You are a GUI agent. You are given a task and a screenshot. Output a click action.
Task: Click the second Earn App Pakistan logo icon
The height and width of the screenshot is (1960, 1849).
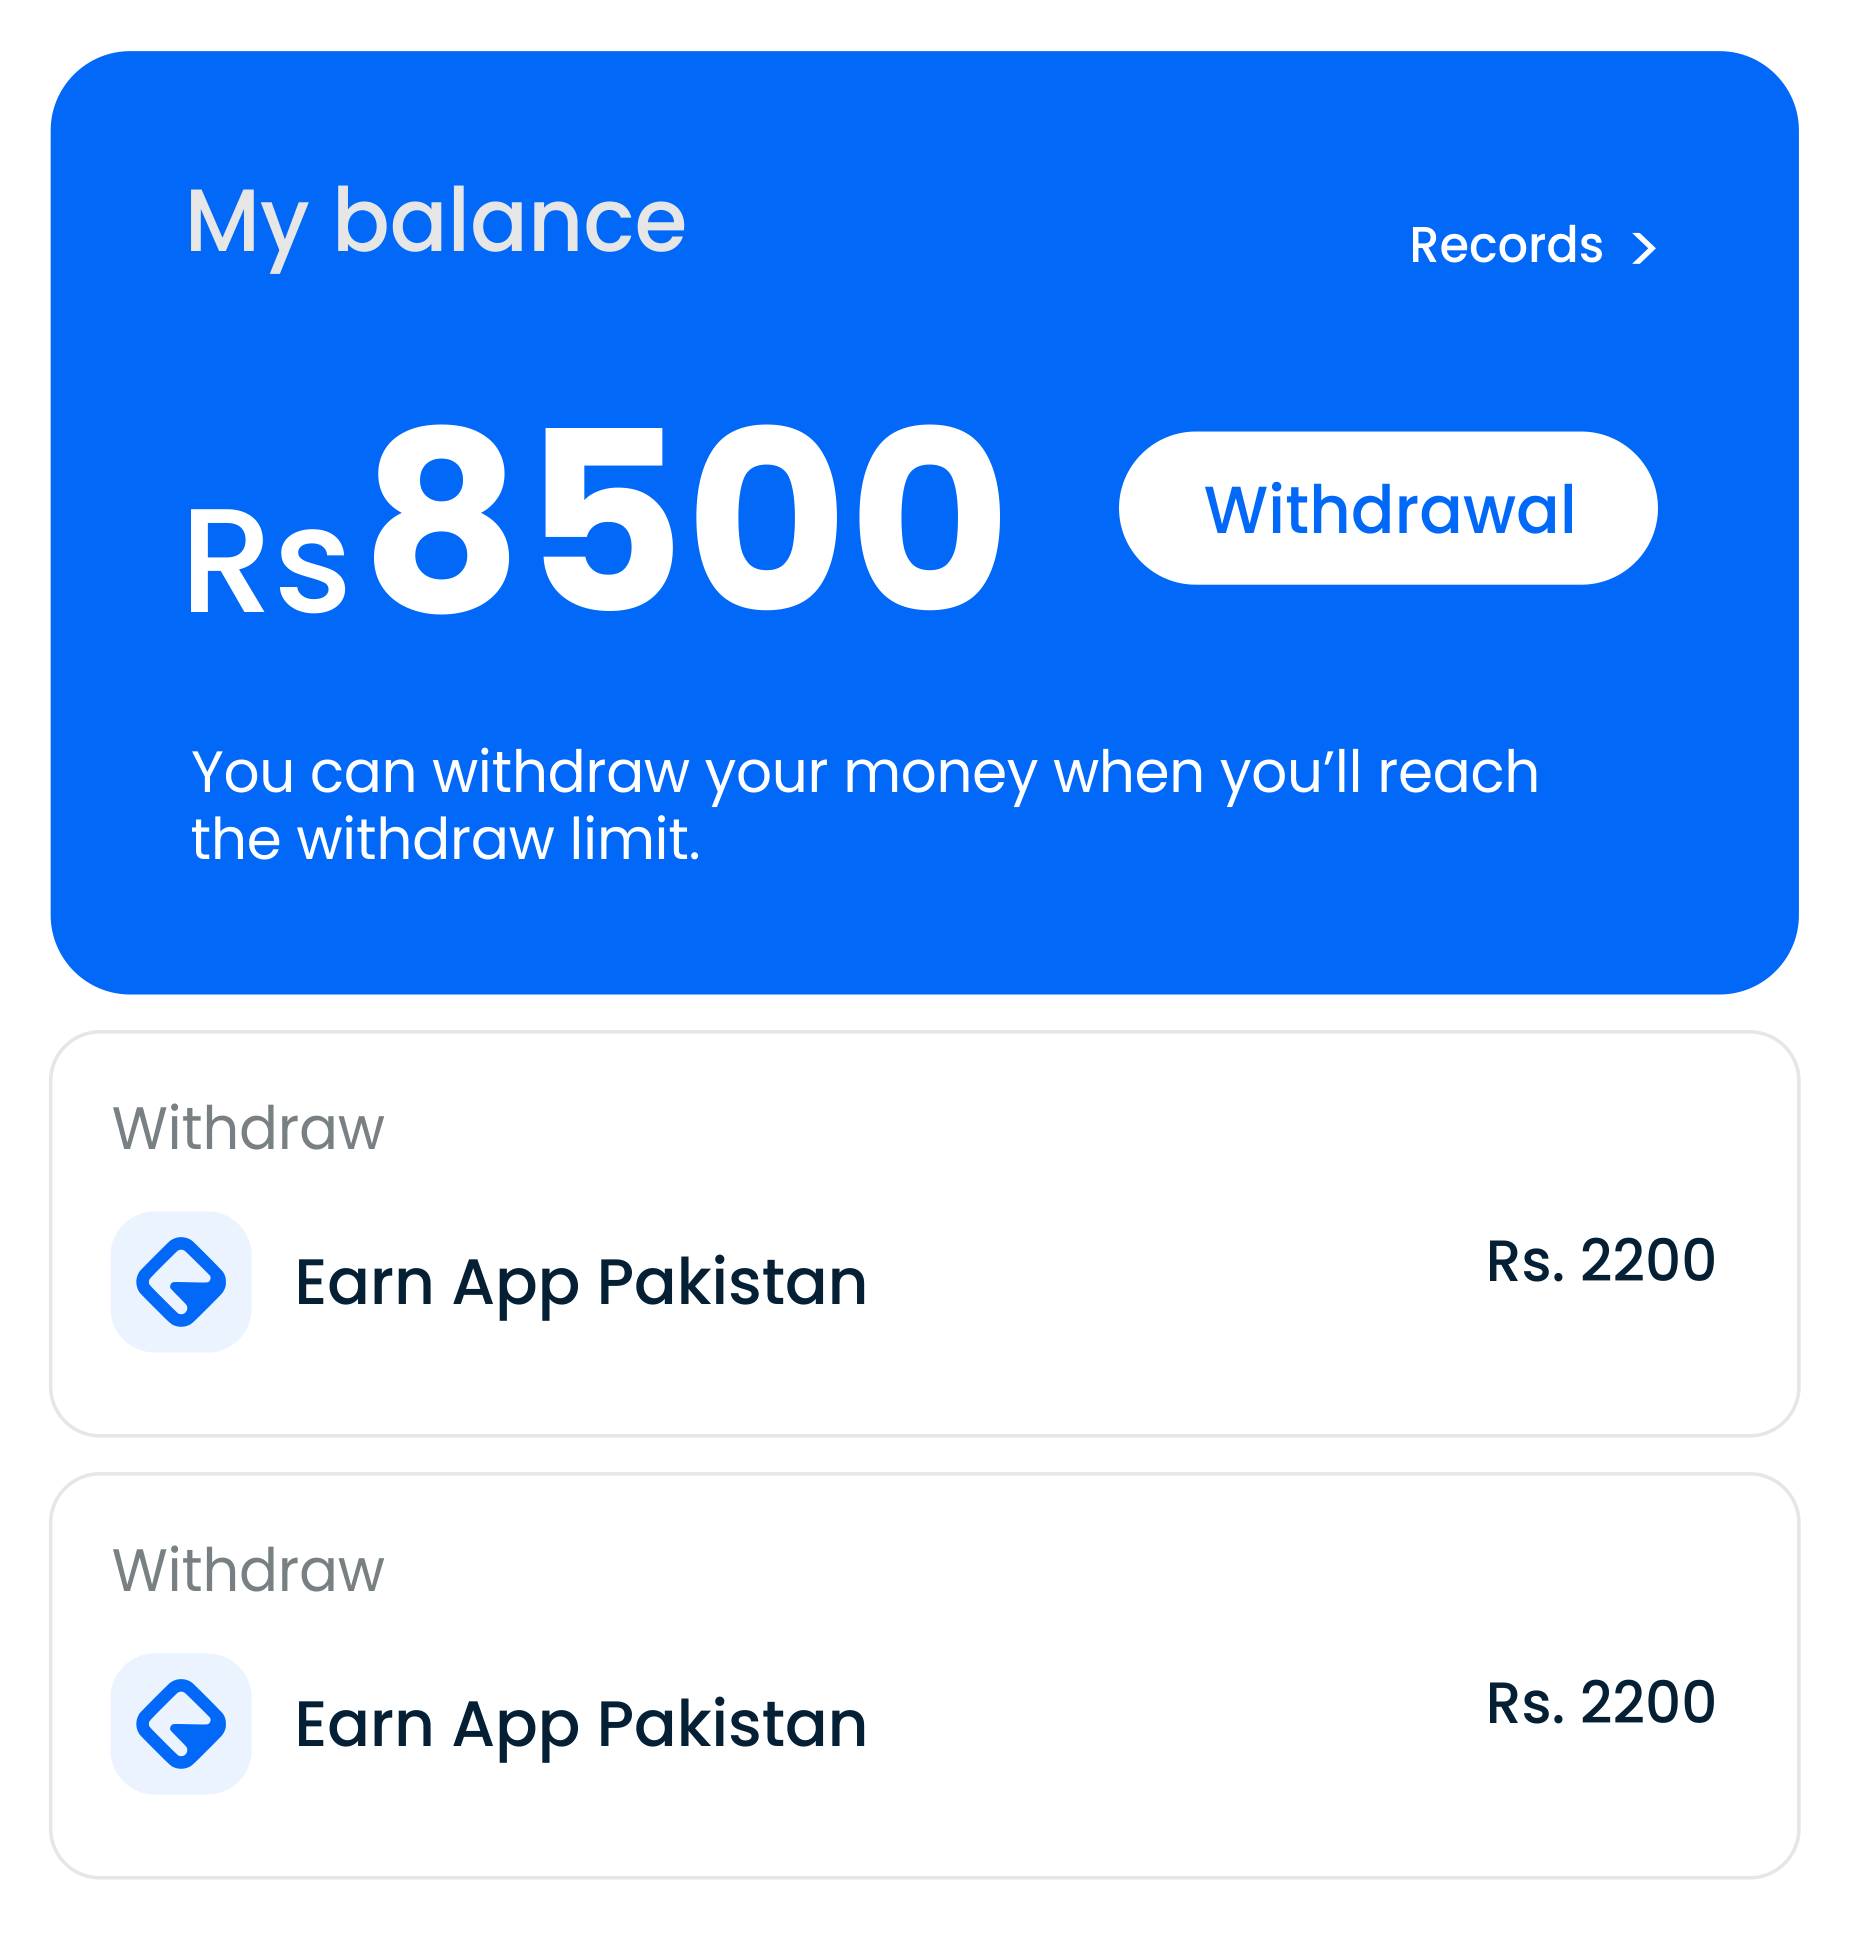[181, 1724]
